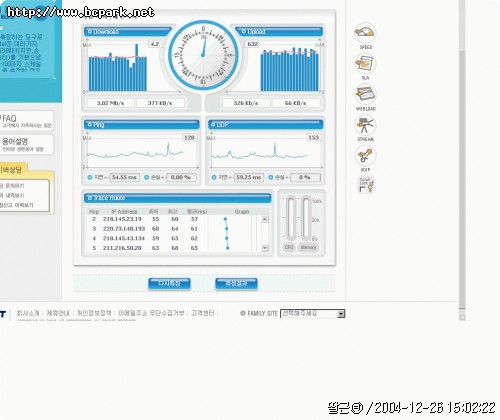Click the Hop column header
This screenshot has height=420, width=500.
tap(94, 212)
